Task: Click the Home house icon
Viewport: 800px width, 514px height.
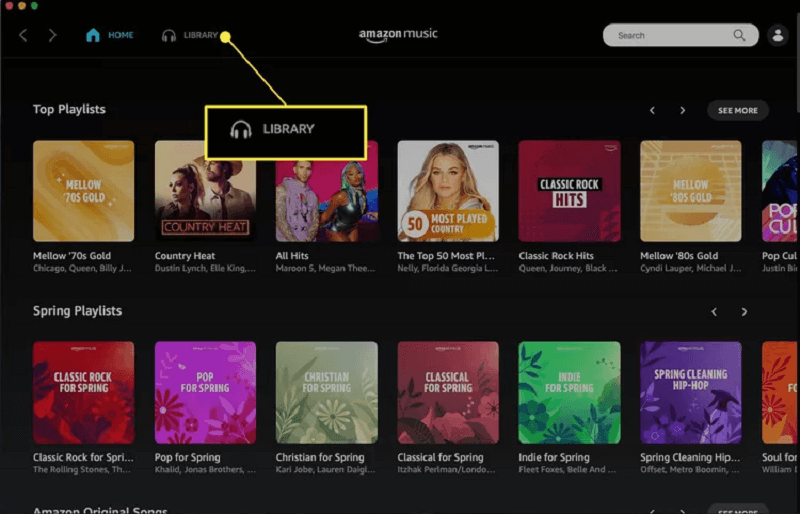Action: pyautogui.click(x=93, y=36)
